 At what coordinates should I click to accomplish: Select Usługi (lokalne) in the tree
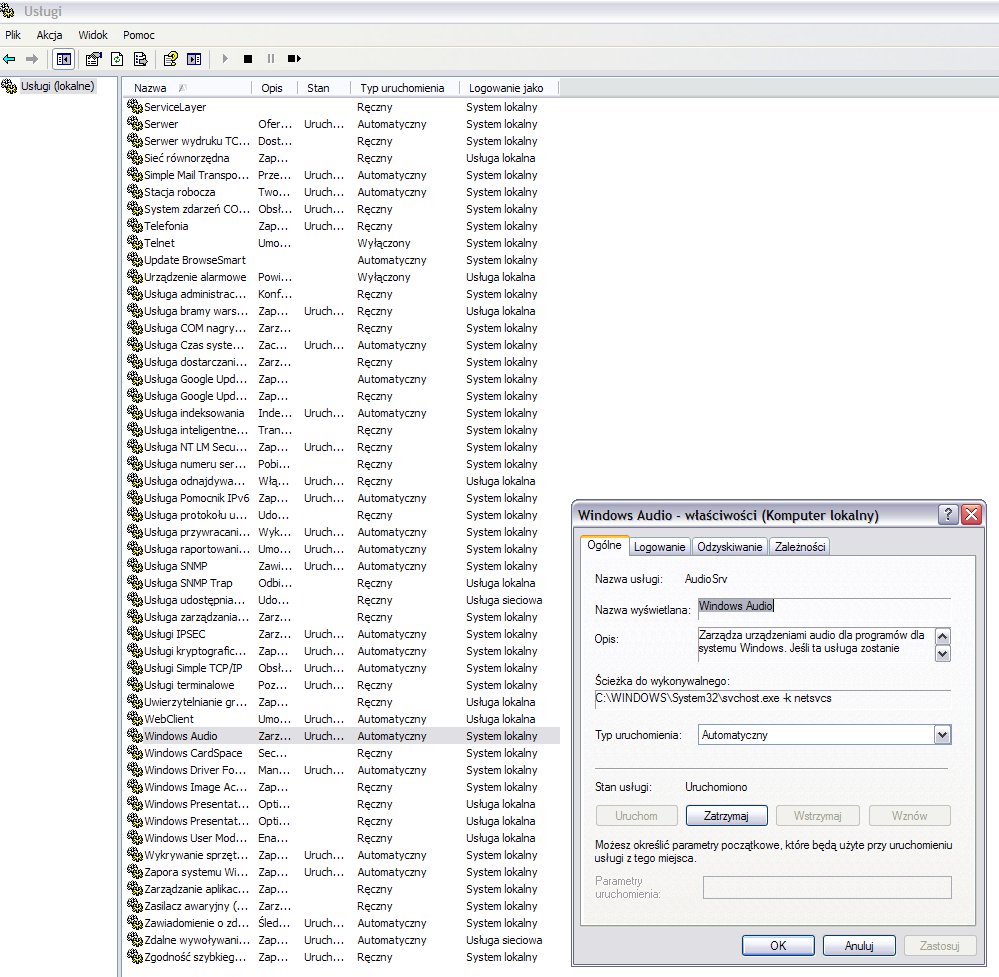57,86
